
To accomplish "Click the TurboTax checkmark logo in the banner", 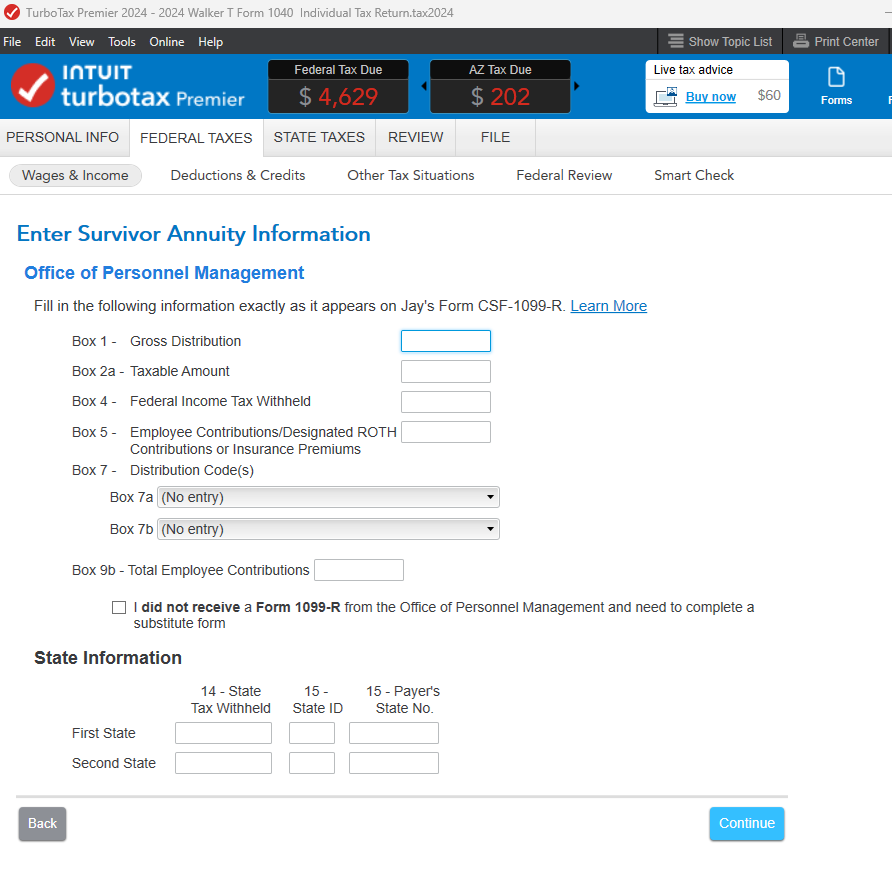I will point(33,85).
